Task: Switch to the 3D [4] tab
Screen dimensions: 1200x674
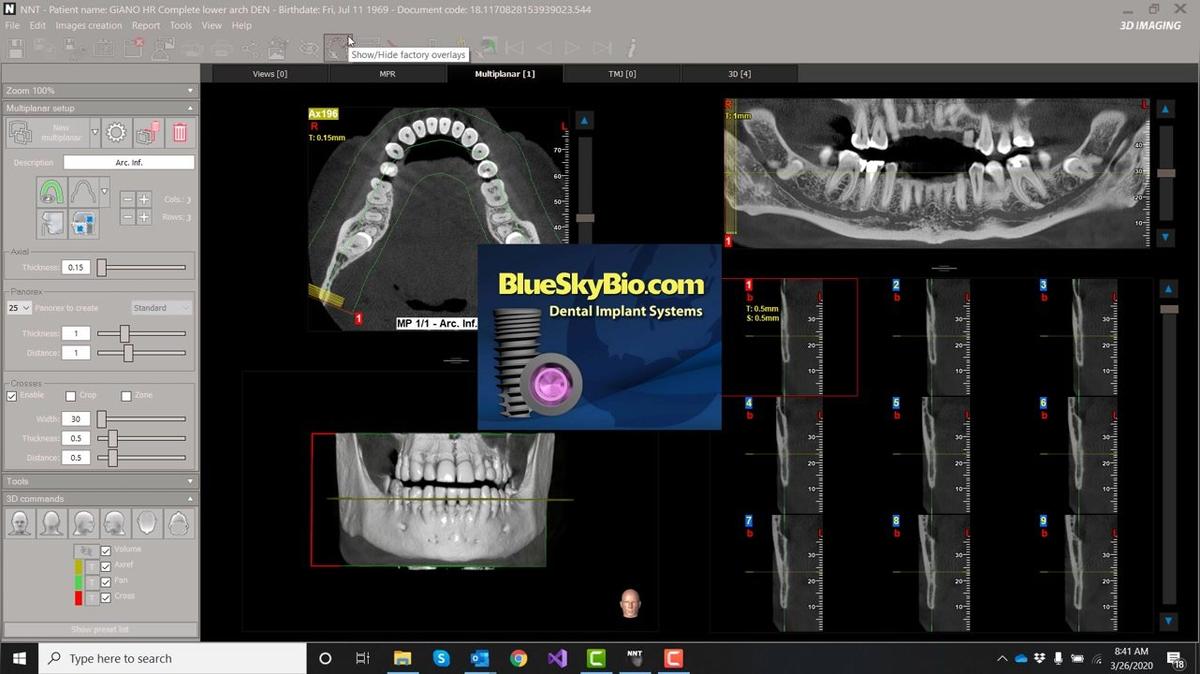Action: tap(740, 74)
